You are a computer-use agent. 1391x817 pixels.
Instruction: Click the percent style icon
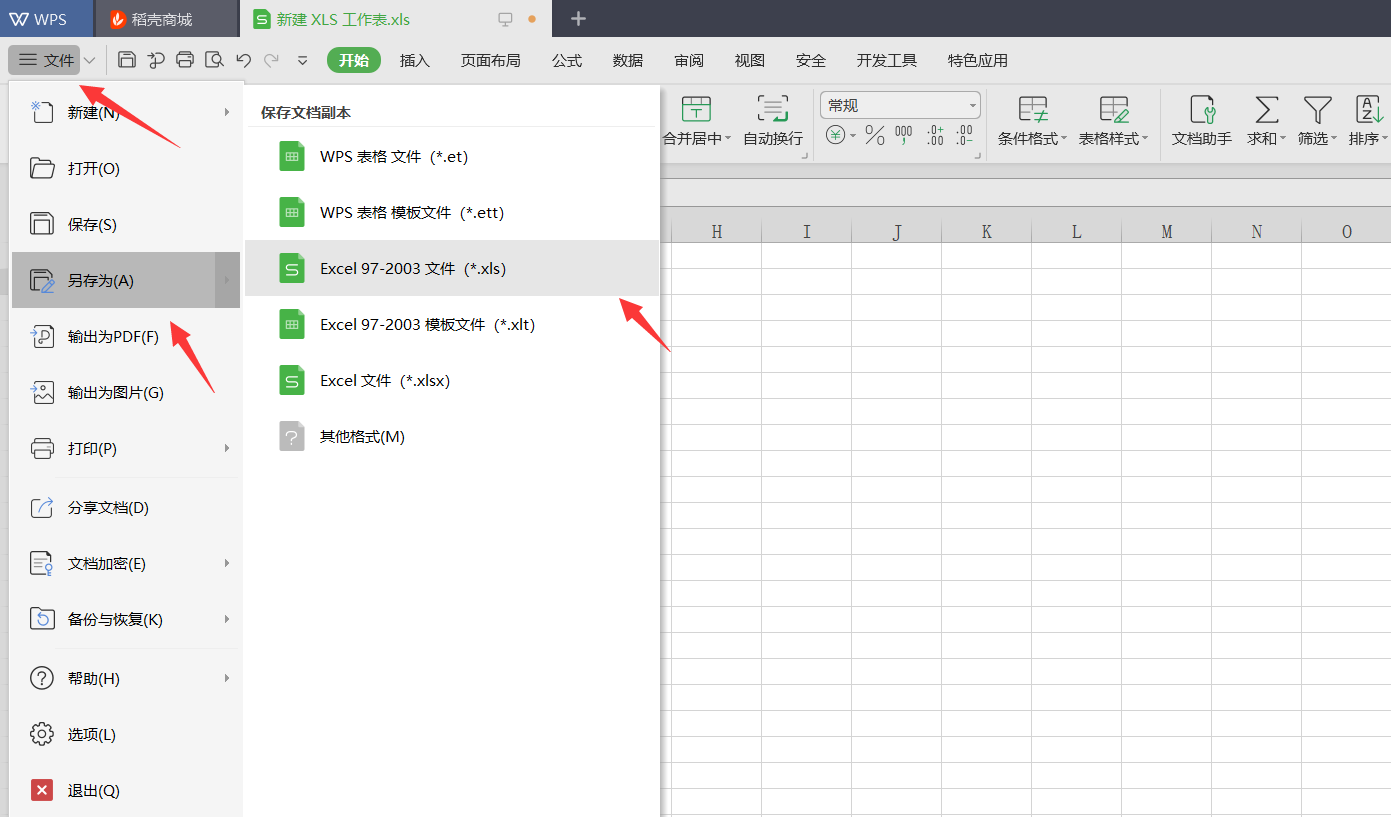[875, 135]
